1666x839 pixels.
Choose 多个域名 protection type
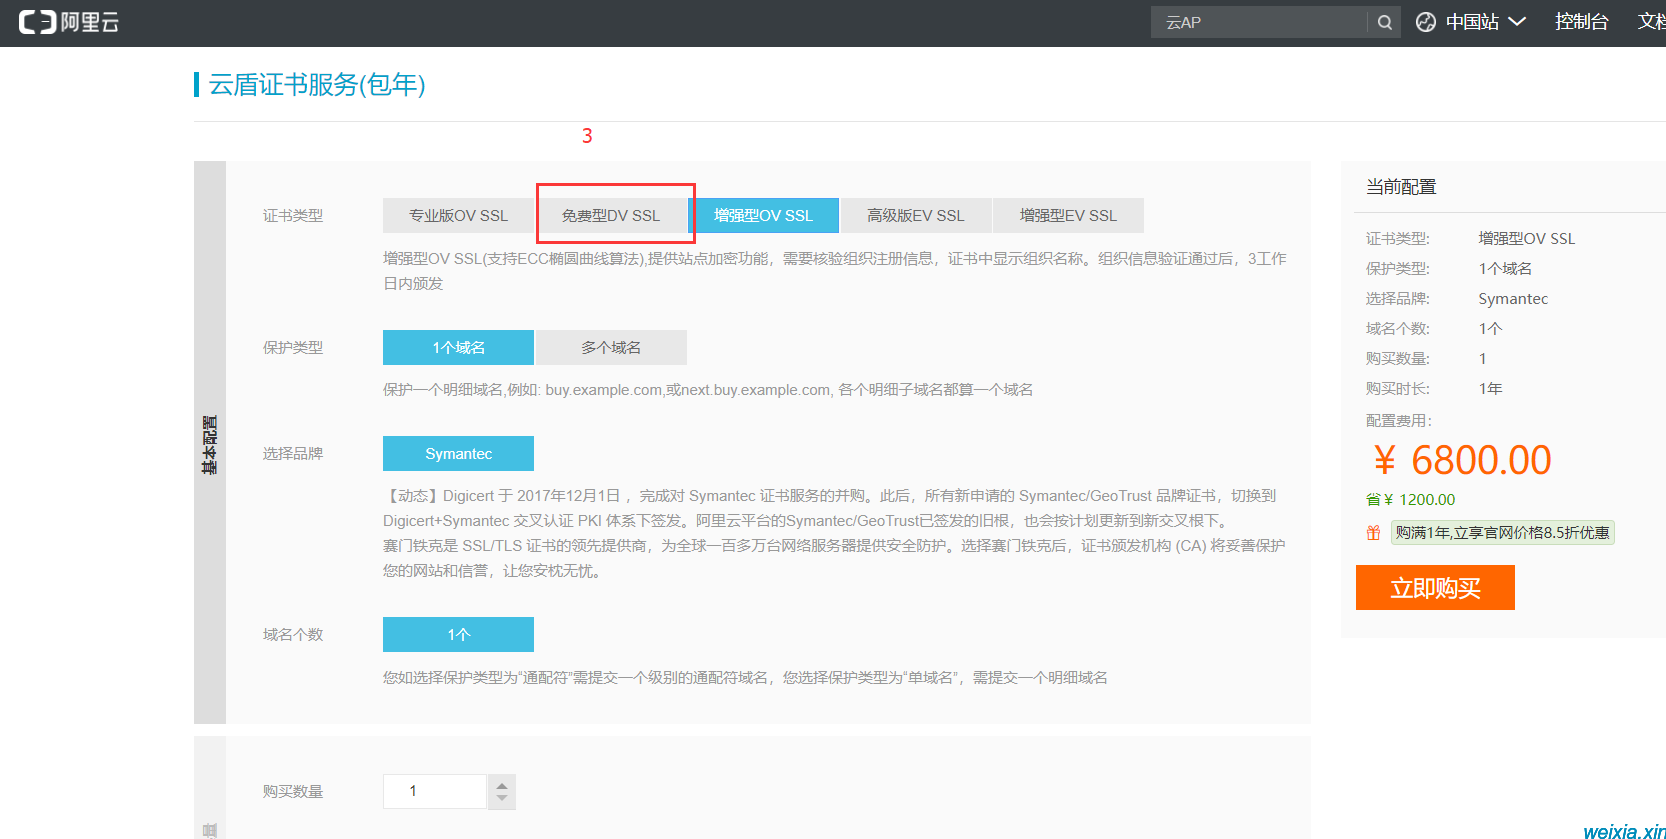(x=611, y=347)
